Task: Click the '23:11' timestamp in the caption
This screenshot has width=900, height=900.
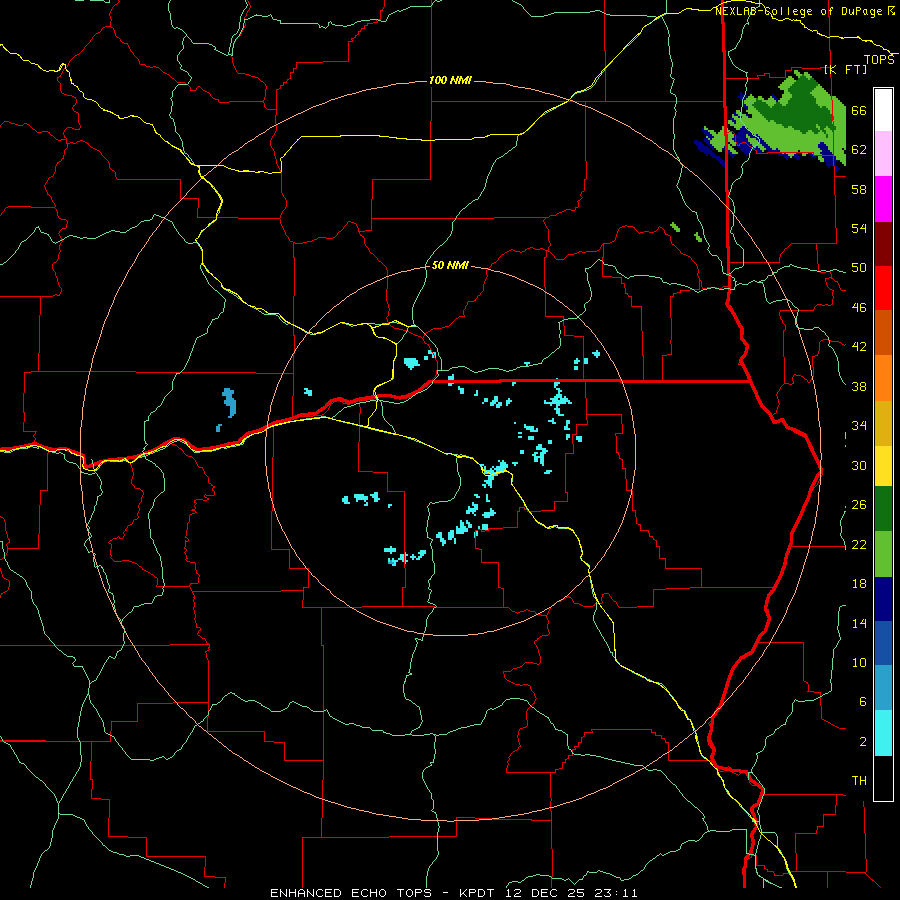Action: click(x=614, y=893)
